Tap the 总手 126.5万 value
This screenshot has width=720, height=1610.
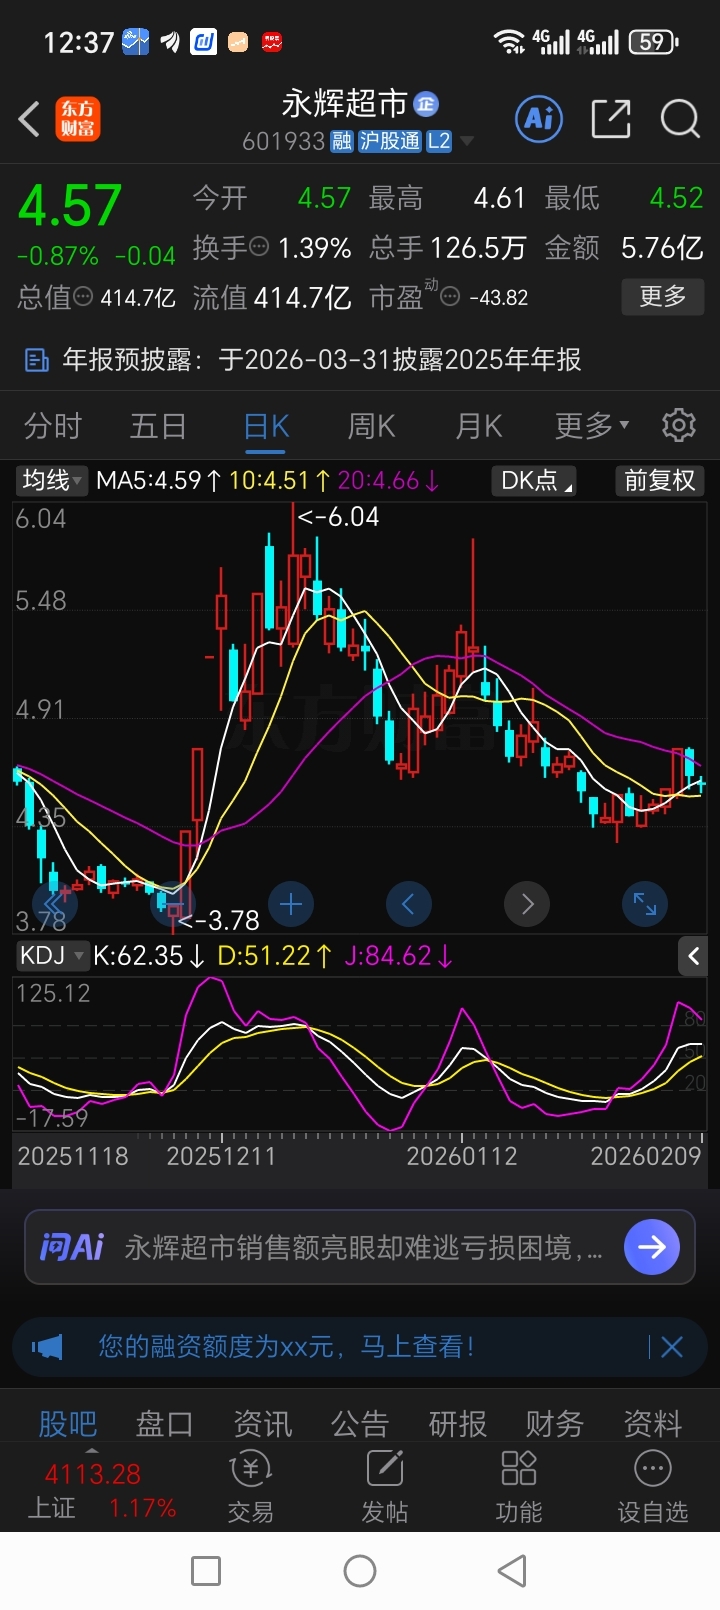pyautogui.click(x=478, y=247)
